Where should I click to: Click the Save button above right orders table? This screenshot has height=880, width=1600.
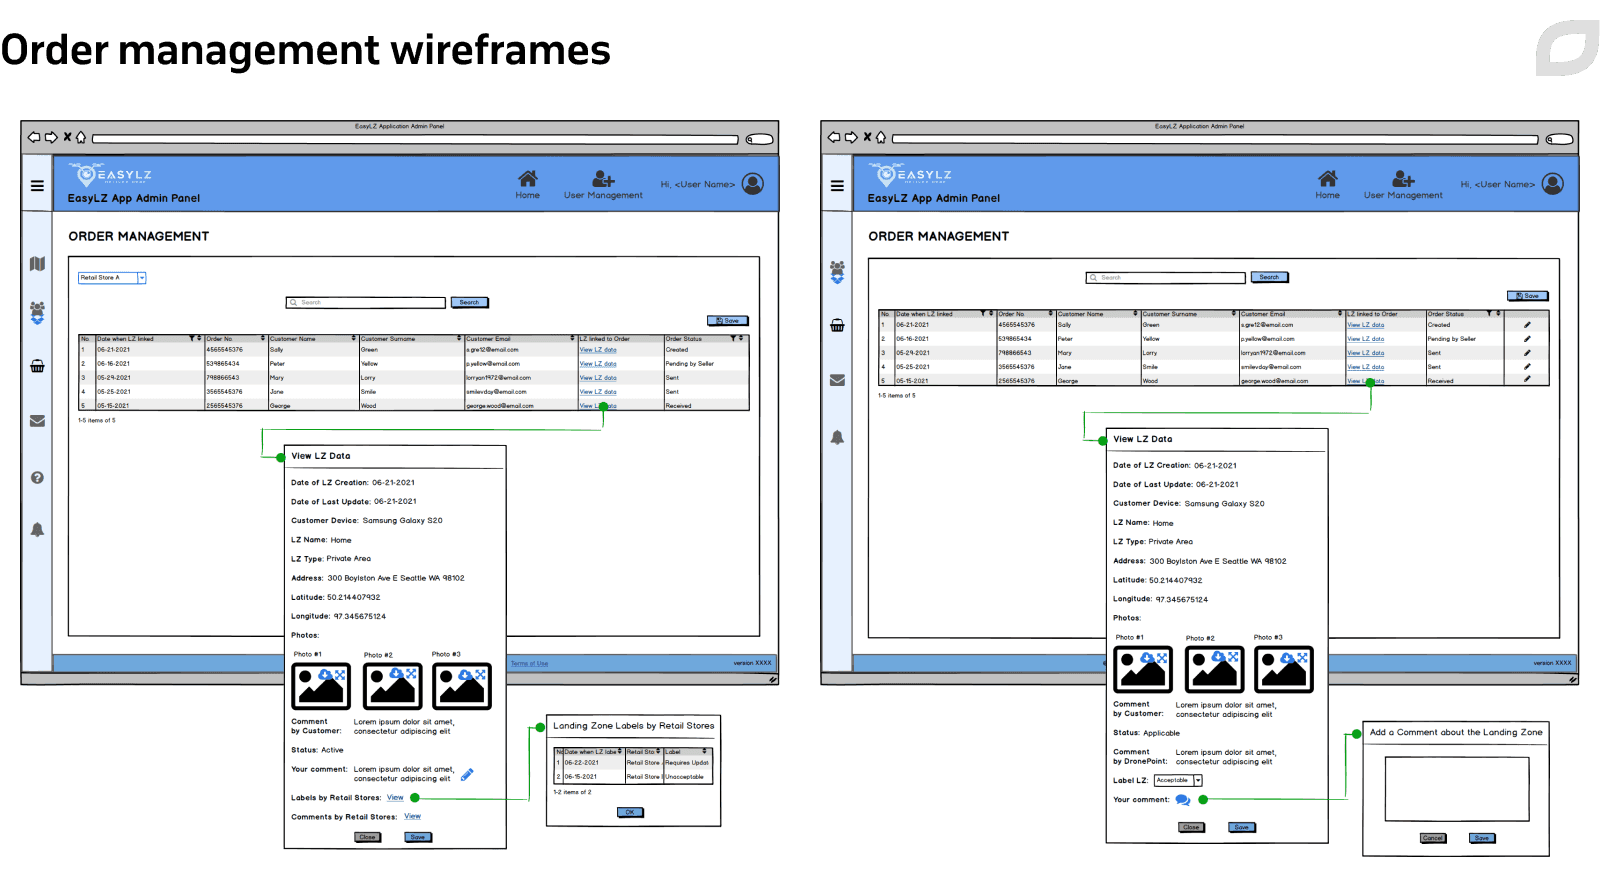tap(1527, 296)
